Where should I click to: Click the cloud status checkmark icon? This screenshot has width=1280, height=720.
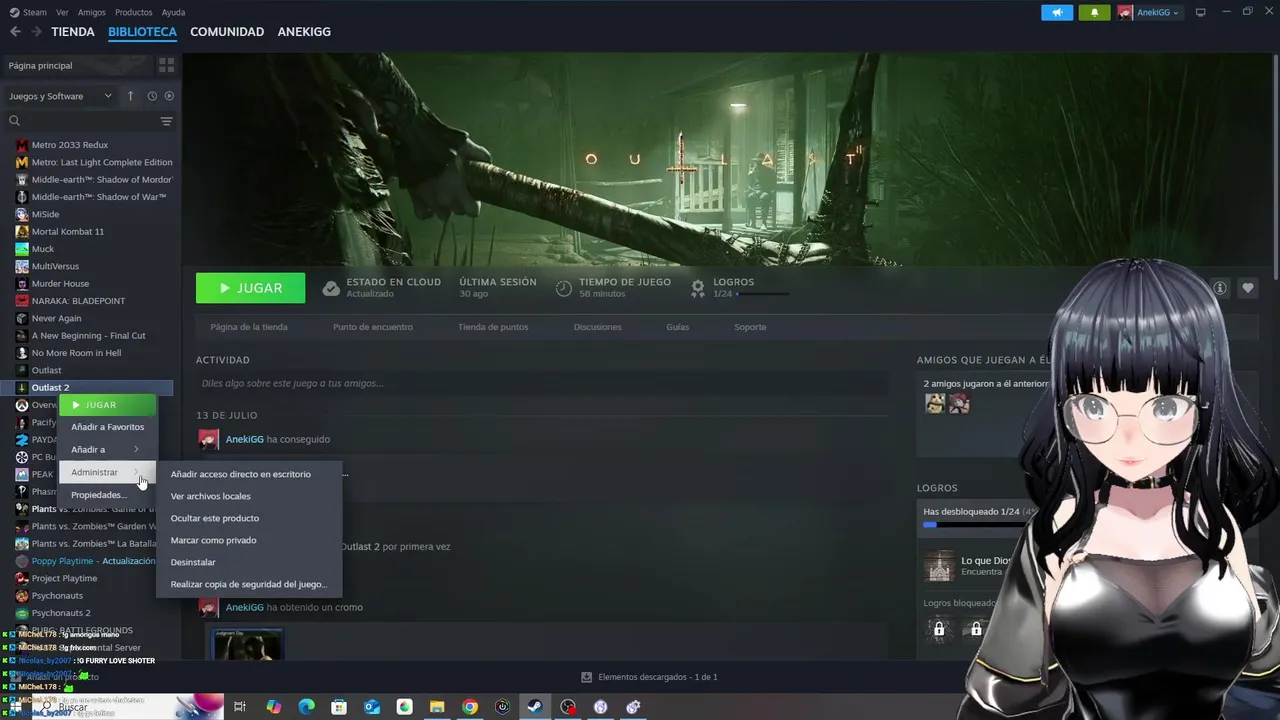coord(331,288)
